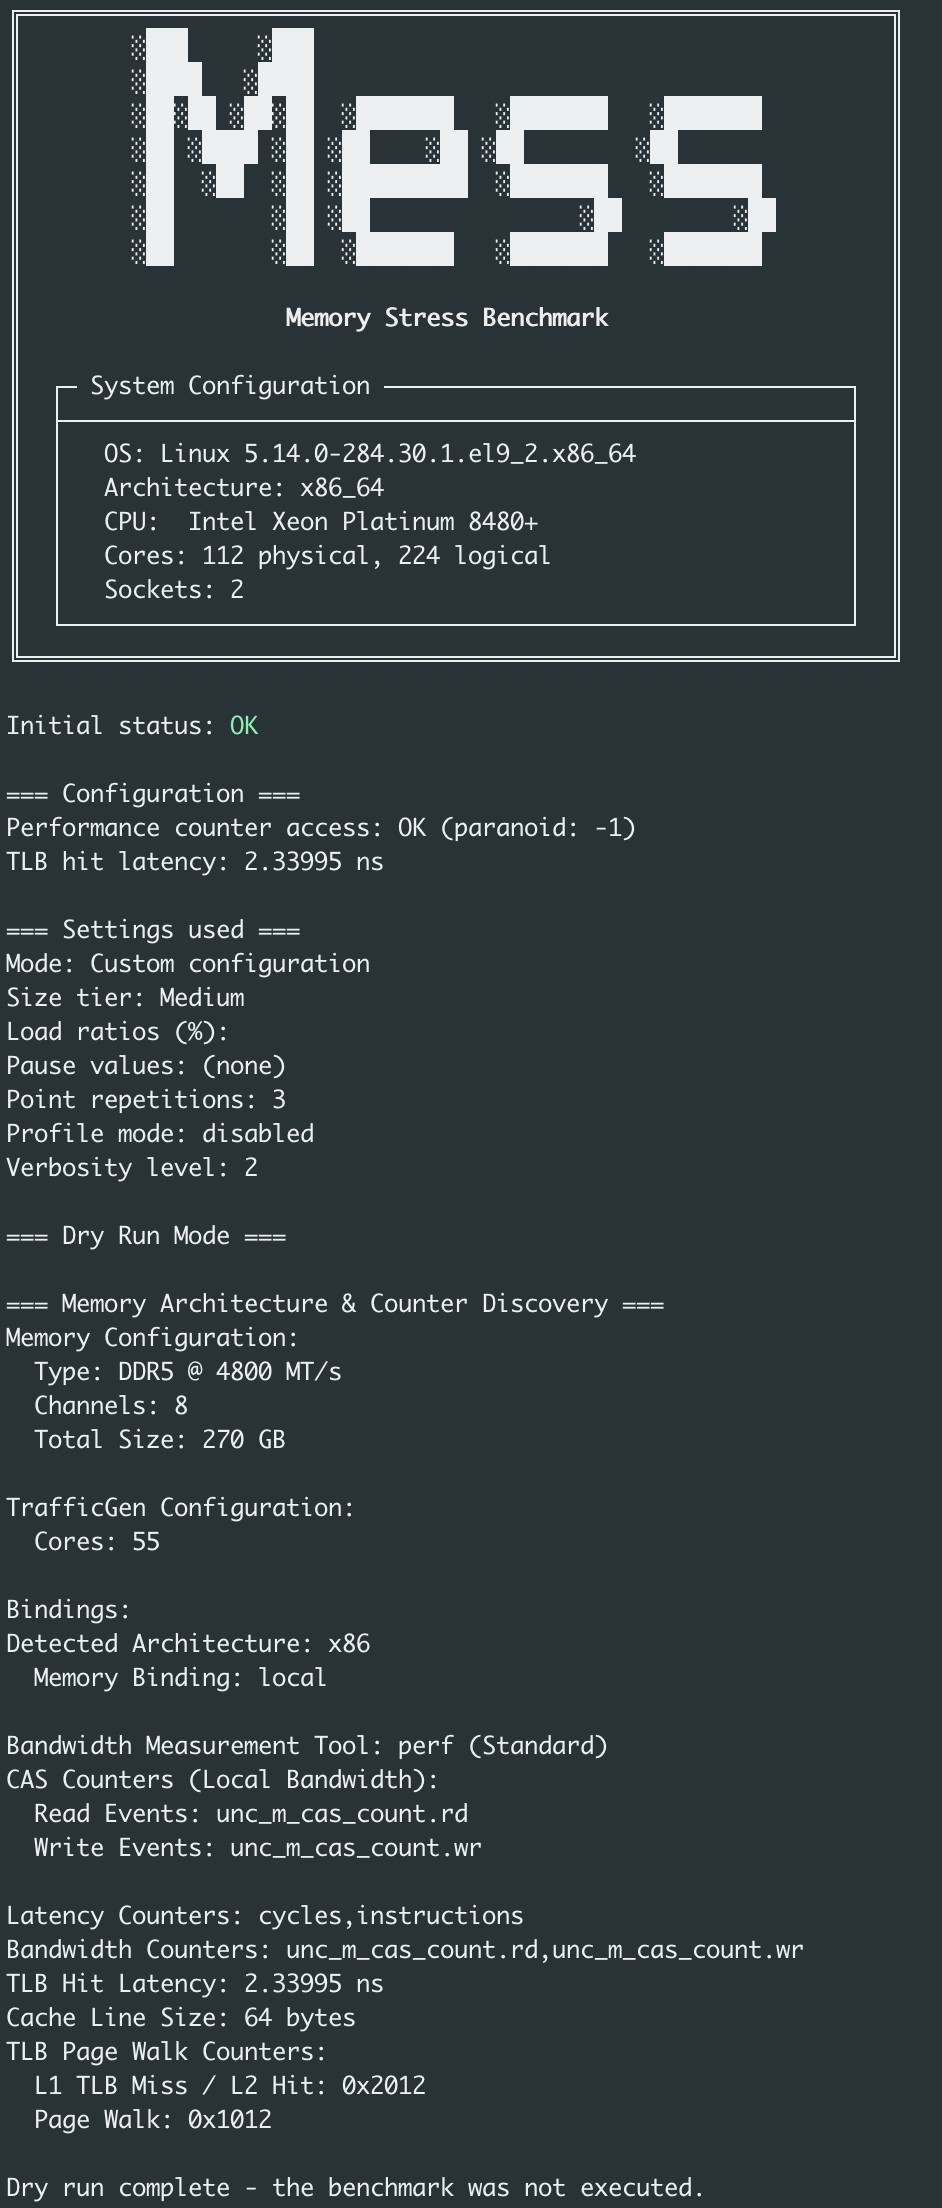Select 'TLB hit latency: 2.33995 ns' line

click(195, 862)
